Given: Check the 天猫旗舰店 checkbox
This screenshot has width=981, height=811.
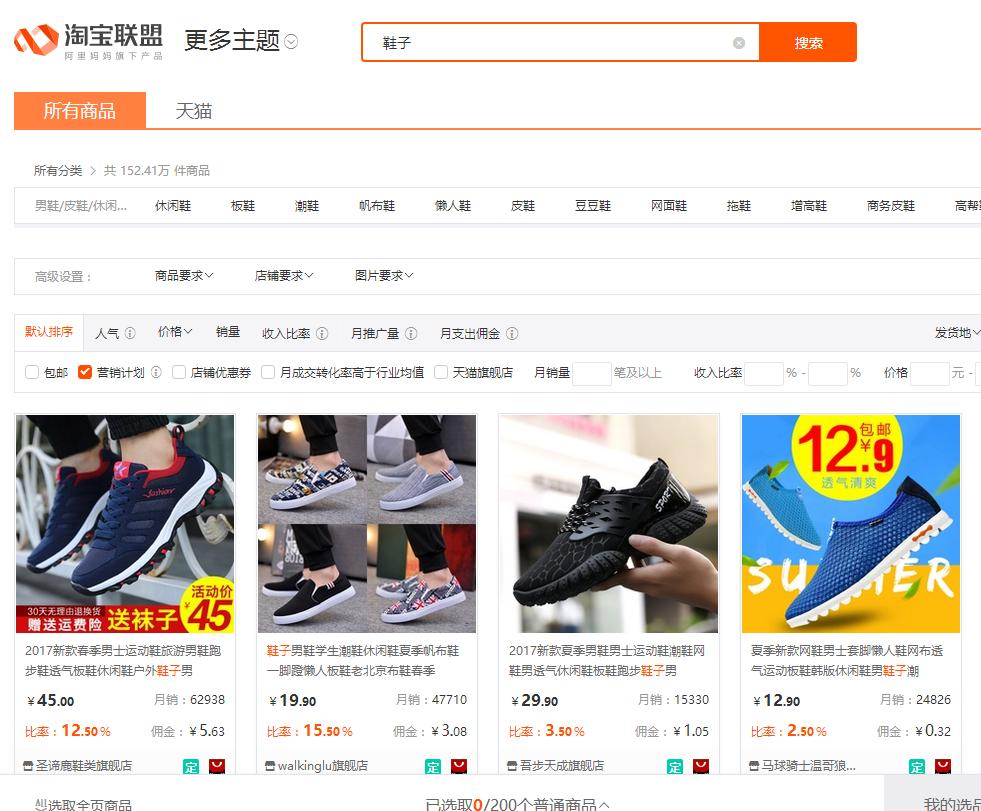Looking at the screenshot, I should click(440, 372).
